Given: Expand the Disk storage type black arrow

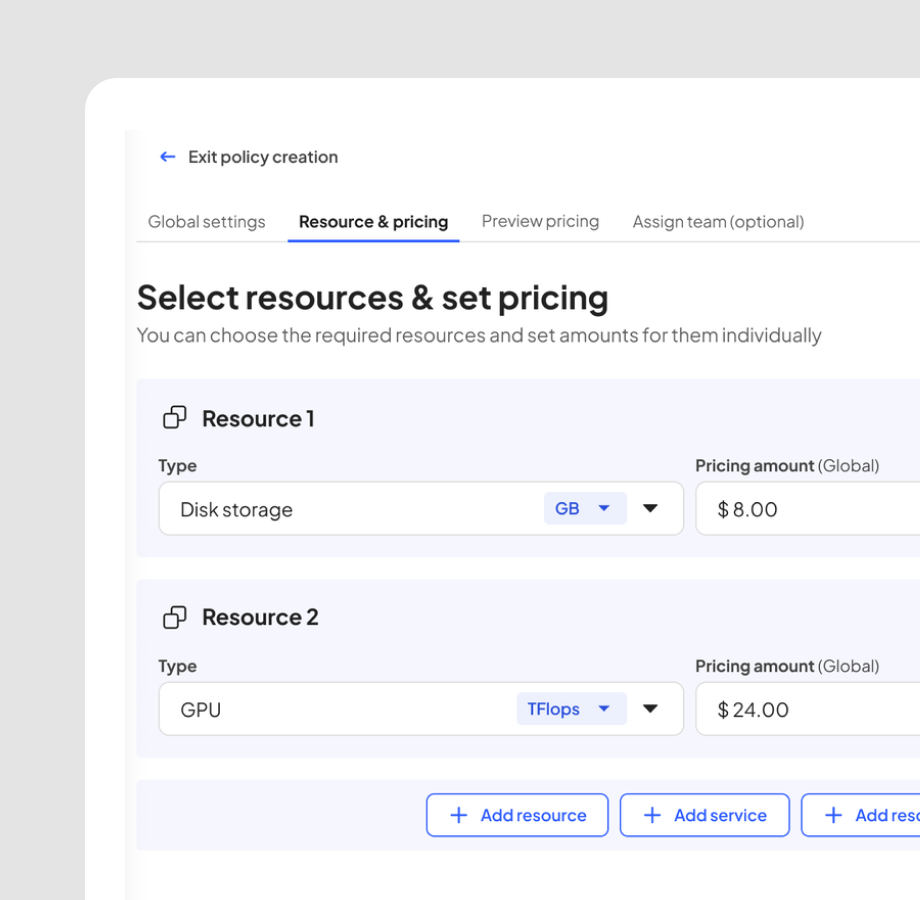Looking at the screenshot, I should point(650,508).
